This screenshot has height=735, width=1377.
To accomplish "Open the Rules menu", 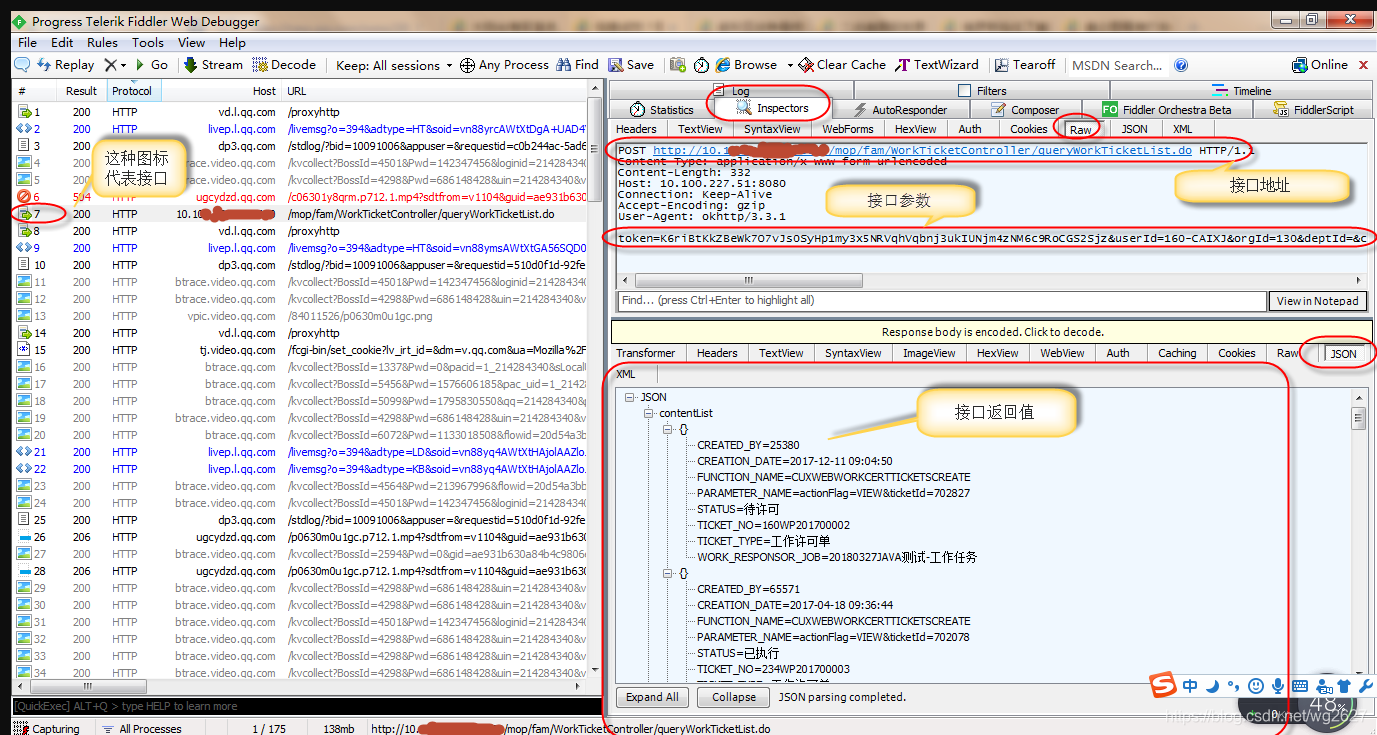I will [x=102, y=43].
